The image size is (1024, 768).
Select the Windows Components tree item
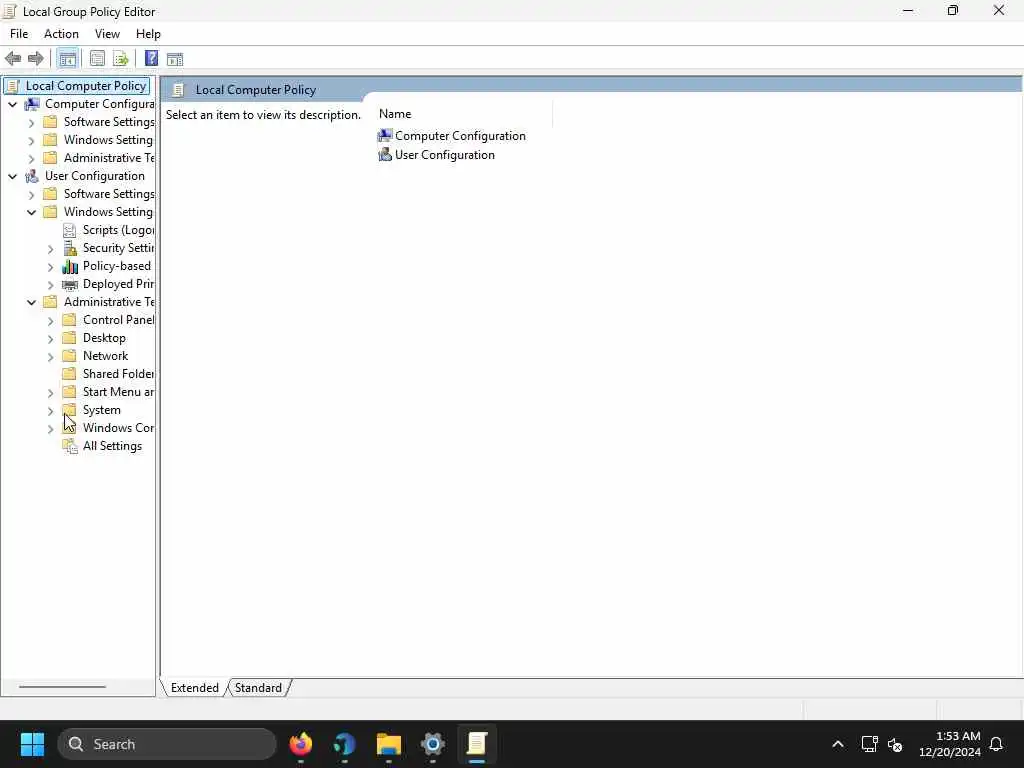coord(118,428)
